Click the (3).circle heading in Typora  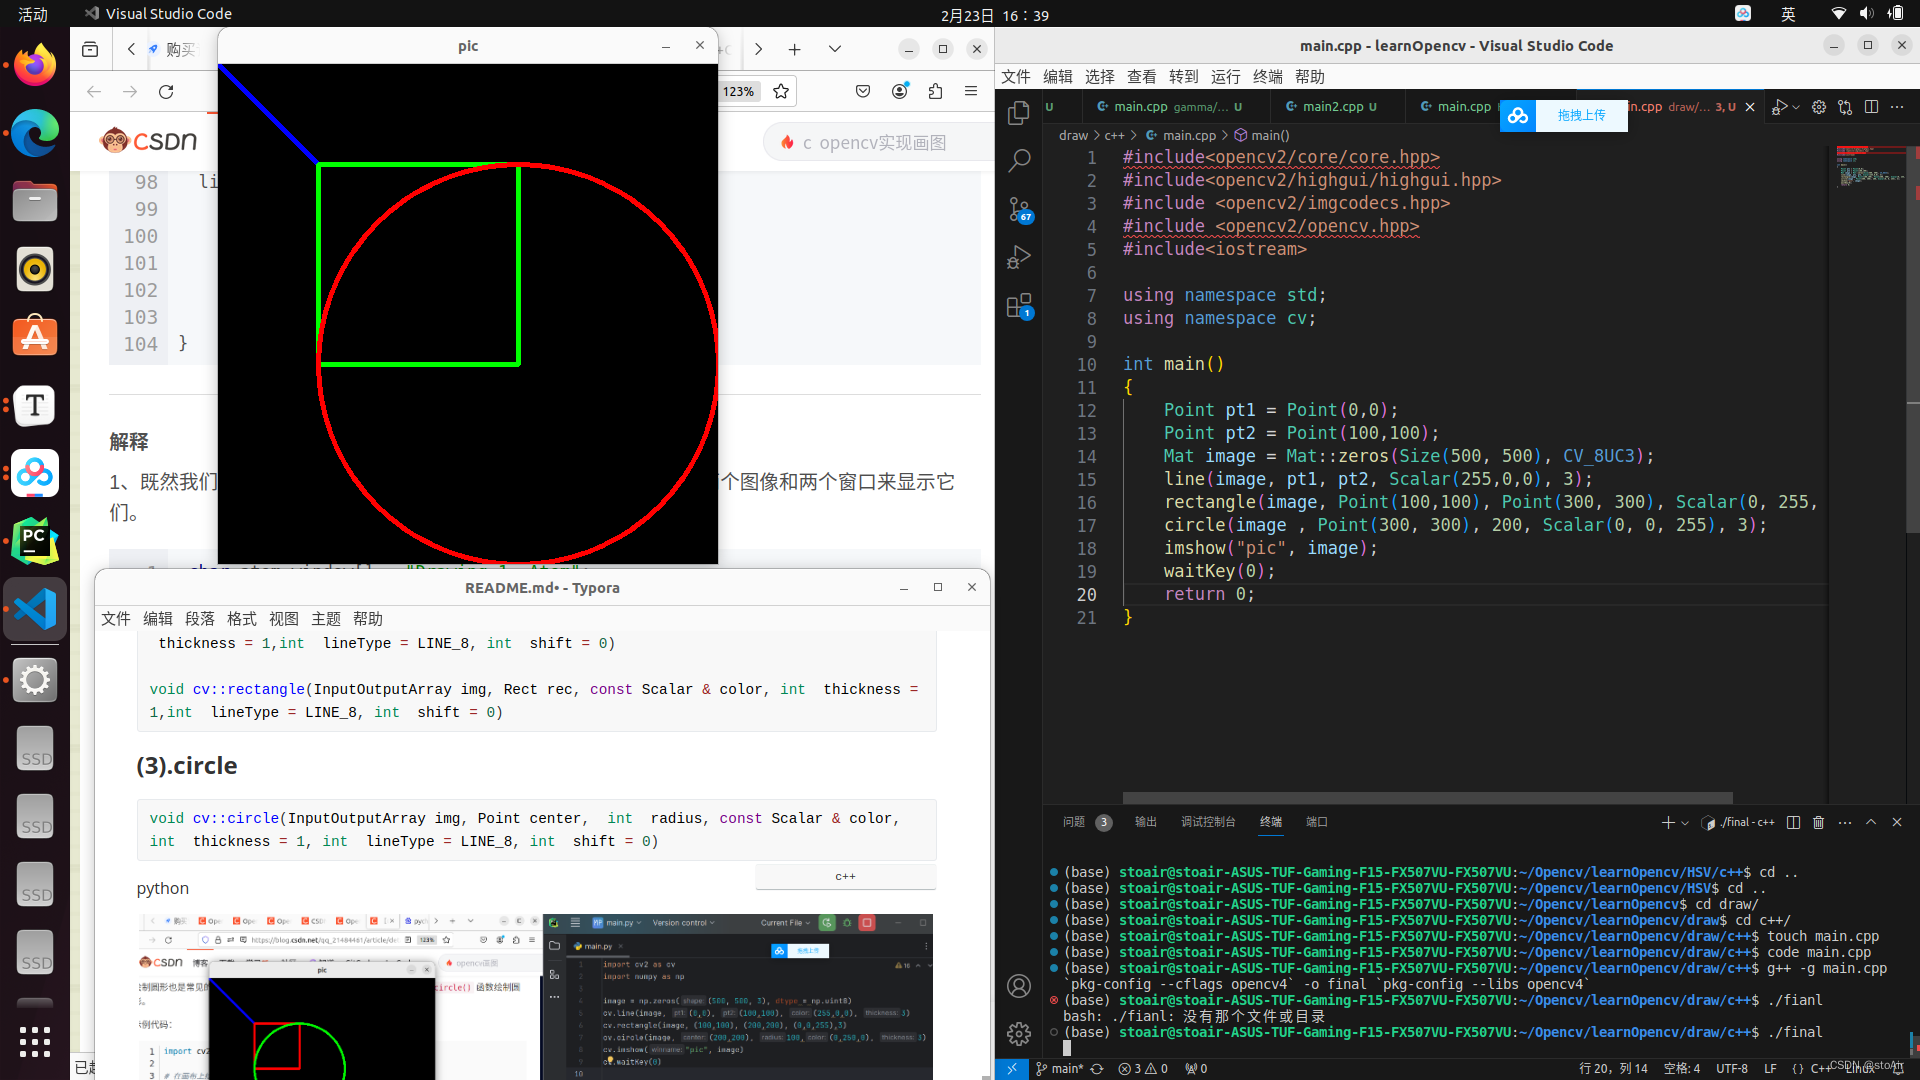[x=187, y=766]
